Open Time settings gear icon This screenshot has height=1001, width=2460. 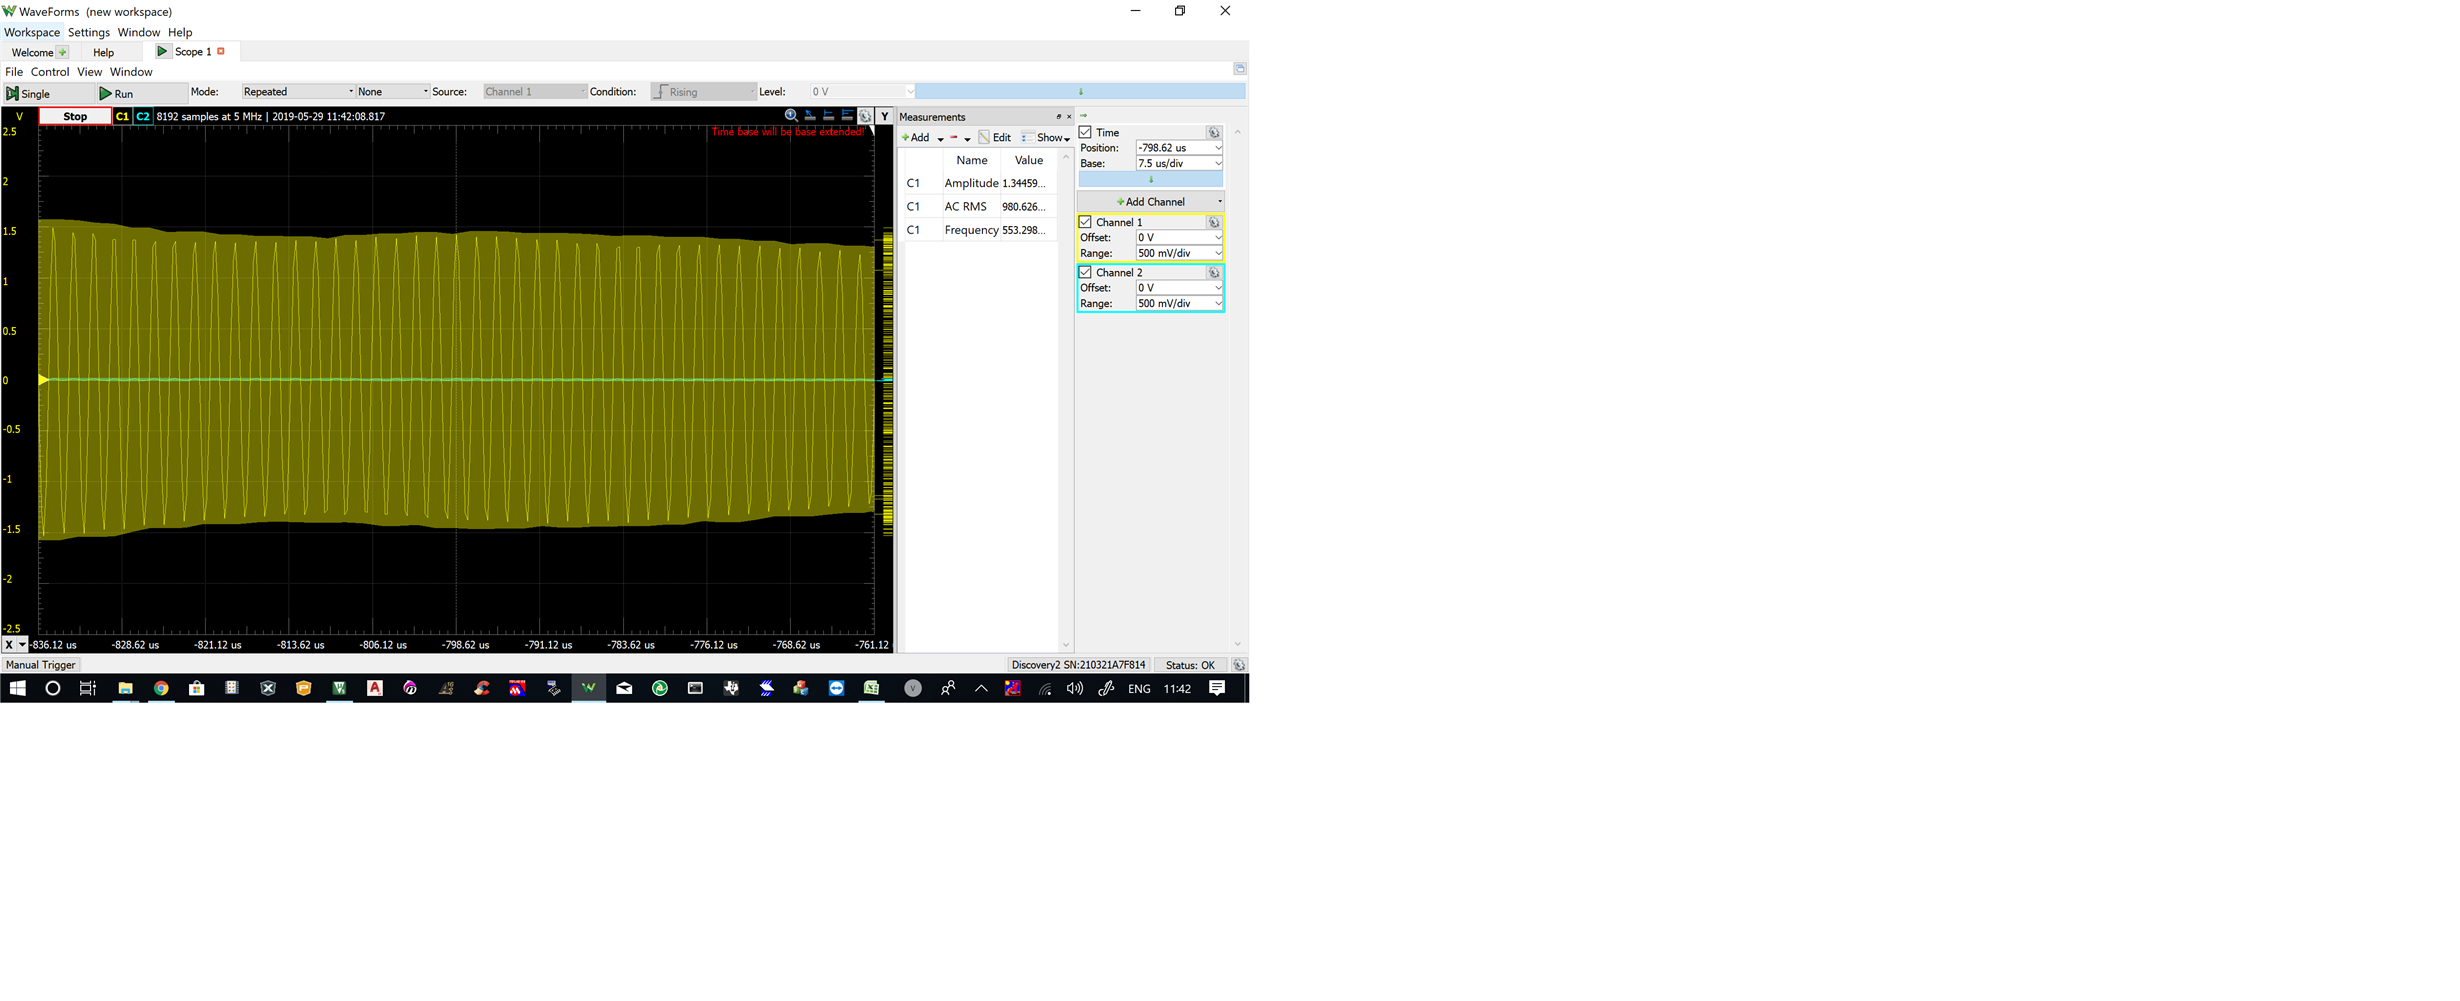[x=1214, y=132]
